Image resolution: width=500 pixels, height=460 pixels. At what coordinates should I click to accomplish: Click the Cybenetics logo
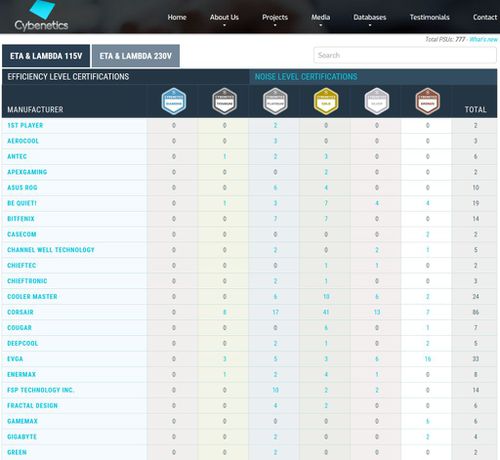pos(41,16)
